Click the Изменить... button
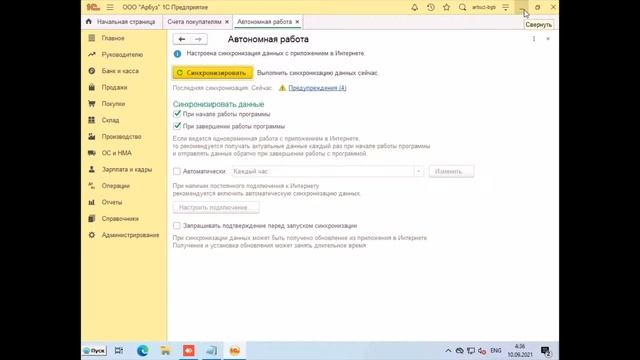Viewport: 640px width, 360px height. coord(451,171)
